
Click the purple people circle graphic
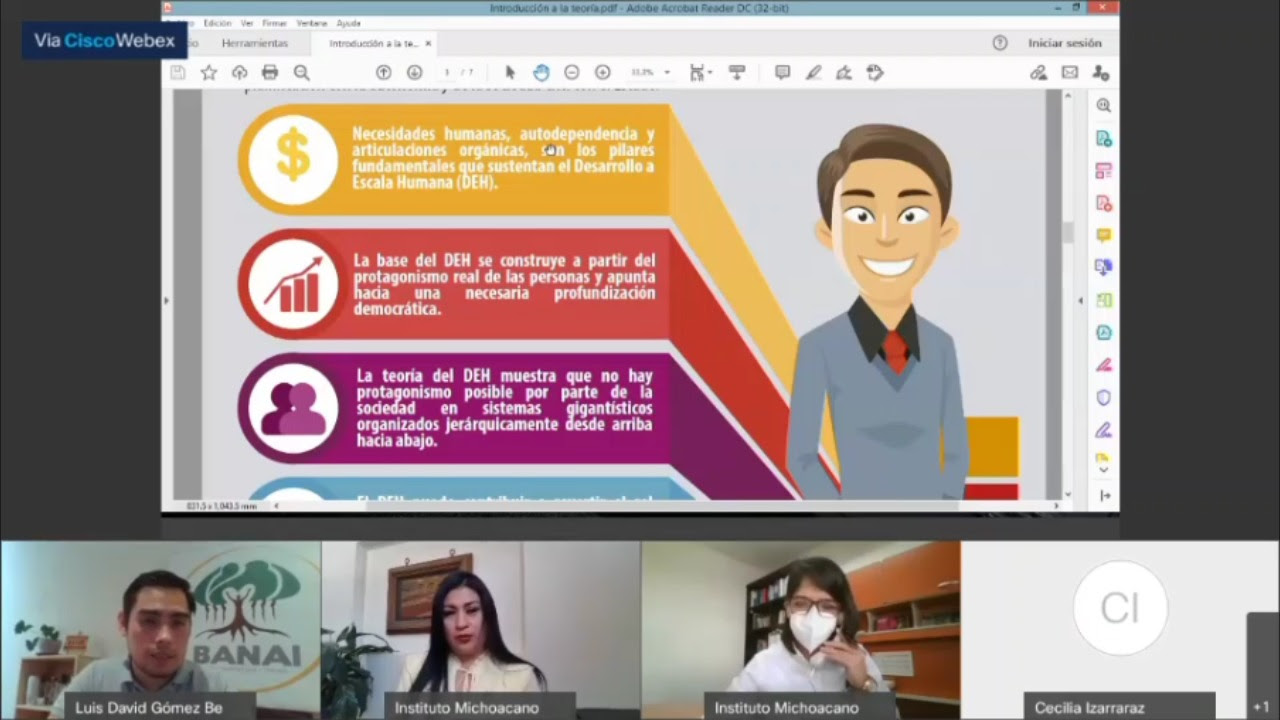tap(293, 408)
